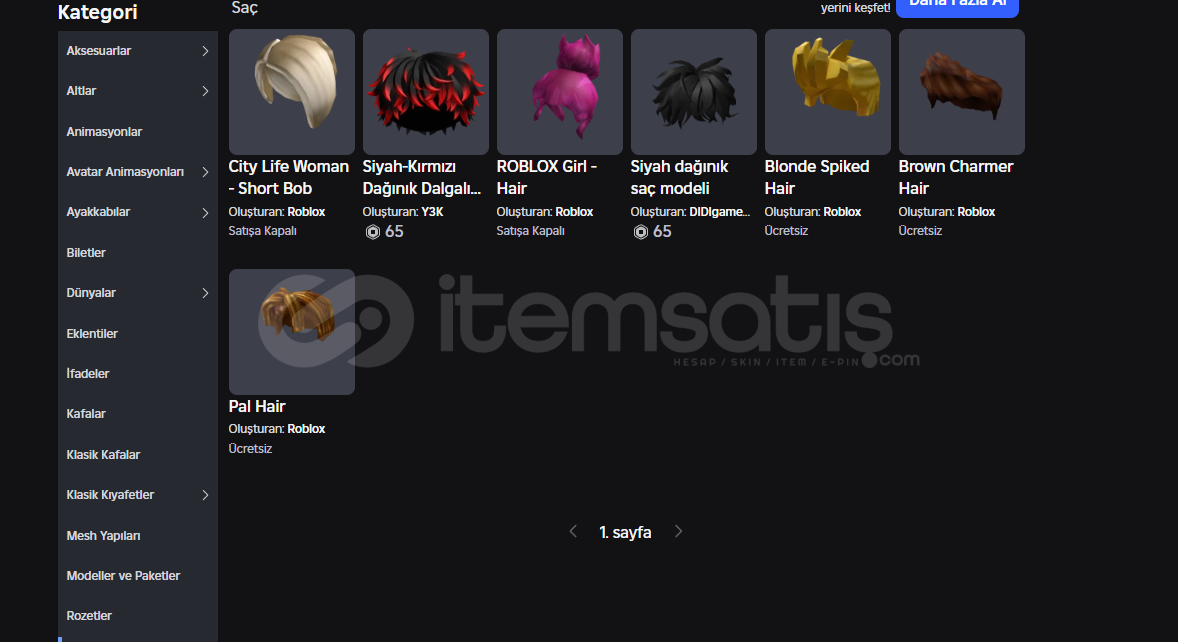Open the Animasyonlar category
This screenshot has width=1178, height=642.
[104, 131]
